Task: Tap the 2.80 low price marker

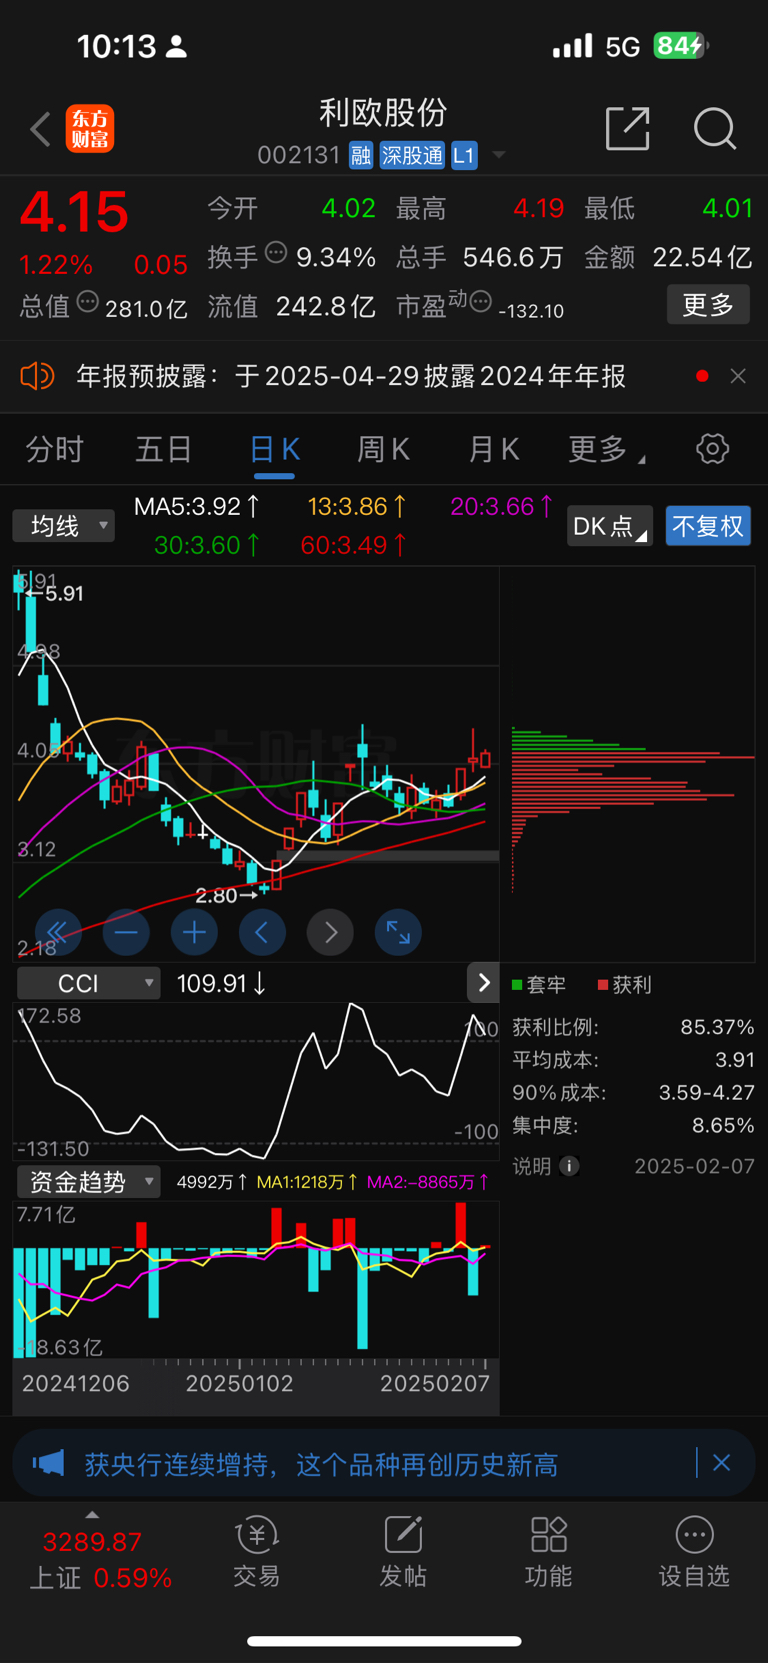Action: pos(226,895)
